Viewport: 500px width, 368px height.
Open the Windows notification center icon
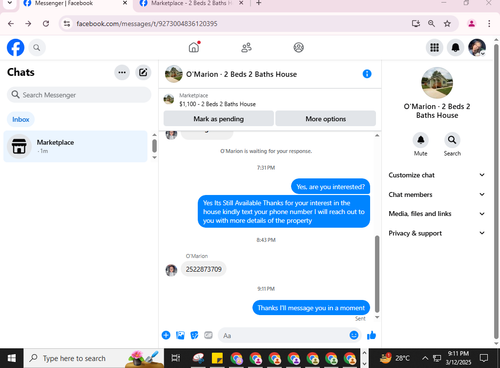tap(484, 358)
